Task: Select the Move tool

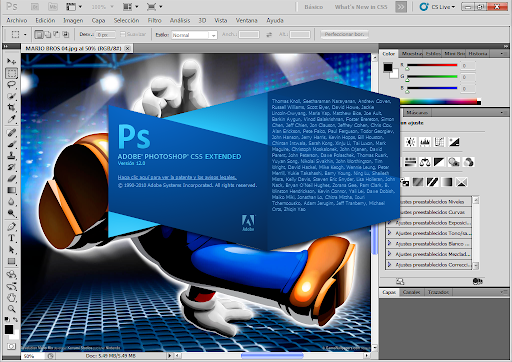Action: [x=11, y=61]
